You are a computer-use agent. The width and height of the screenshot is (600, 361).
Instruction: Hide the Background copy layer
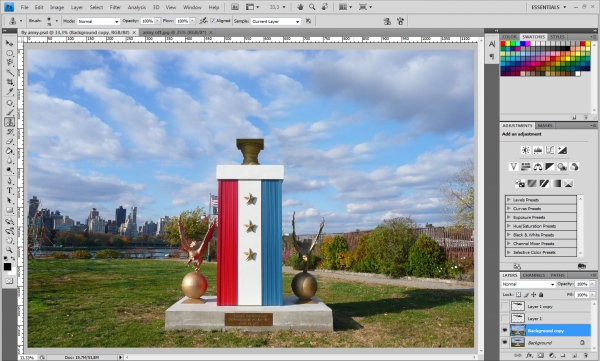coord(505,330)
